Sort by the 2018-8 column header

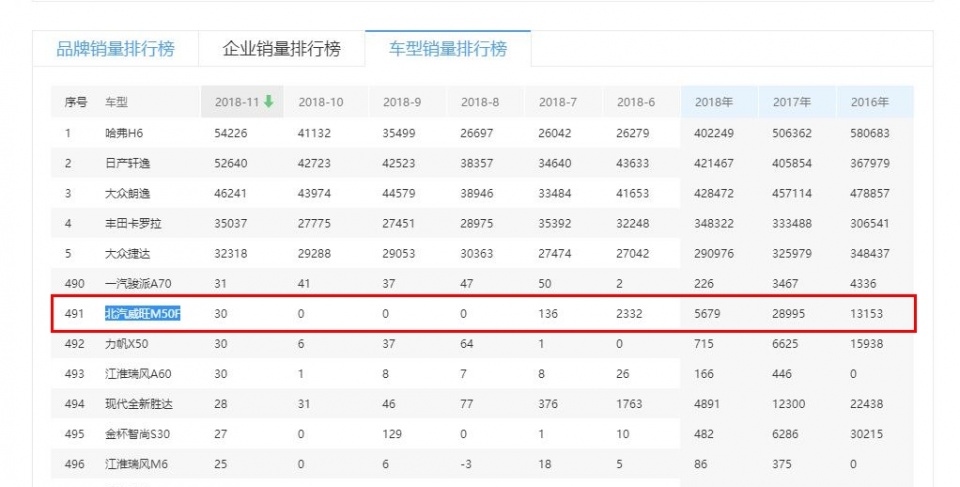point(479,102)
